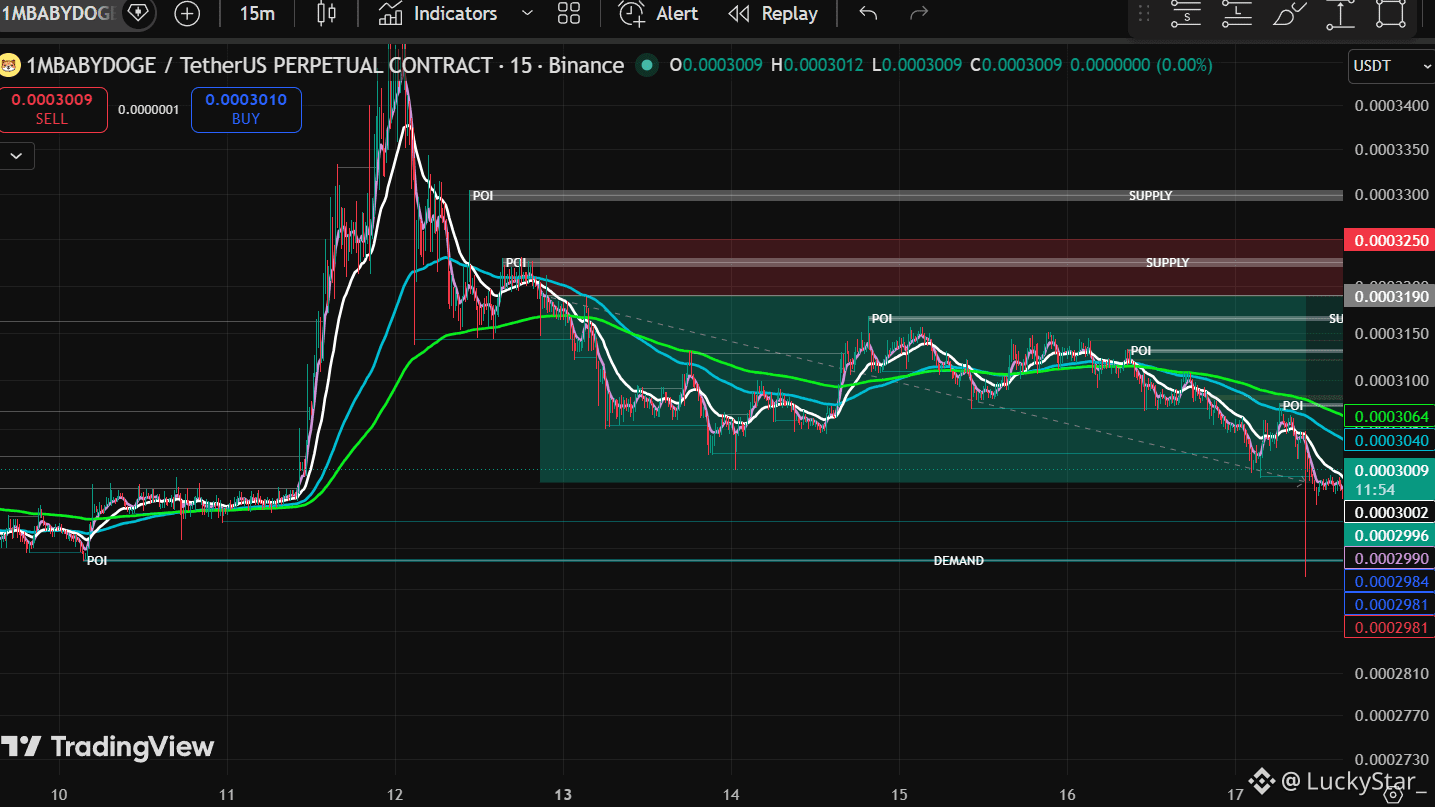Open the candlestick chart type menu
1435x807 pixels.
pos(326,14)
